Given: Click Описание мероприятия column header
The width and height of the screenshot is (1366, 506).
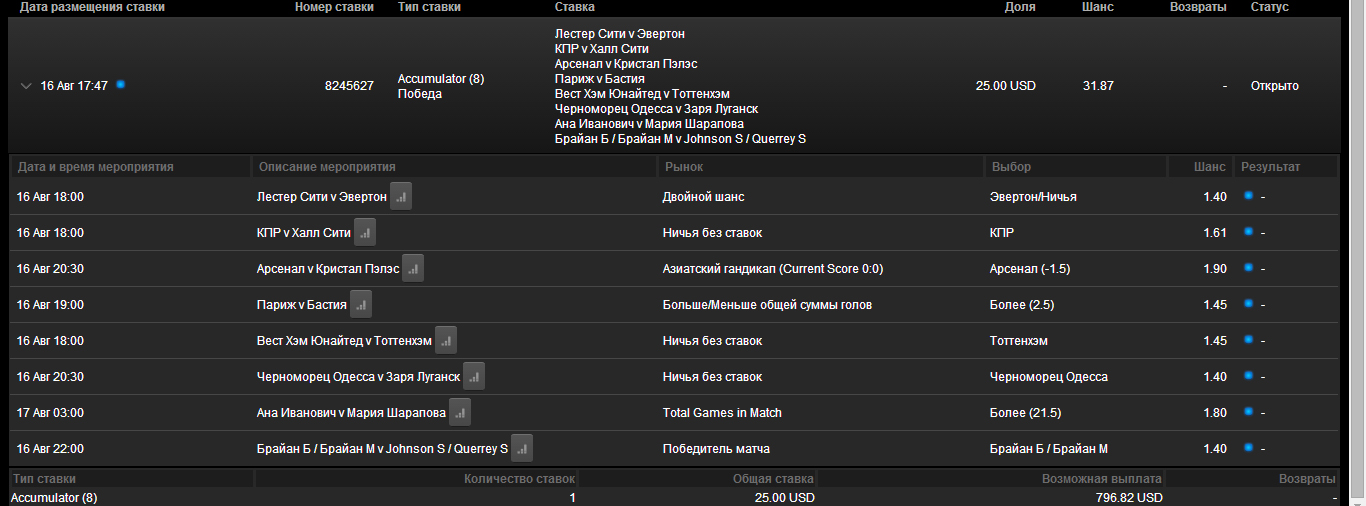Looking at the screenshot, I should [327, 167].
